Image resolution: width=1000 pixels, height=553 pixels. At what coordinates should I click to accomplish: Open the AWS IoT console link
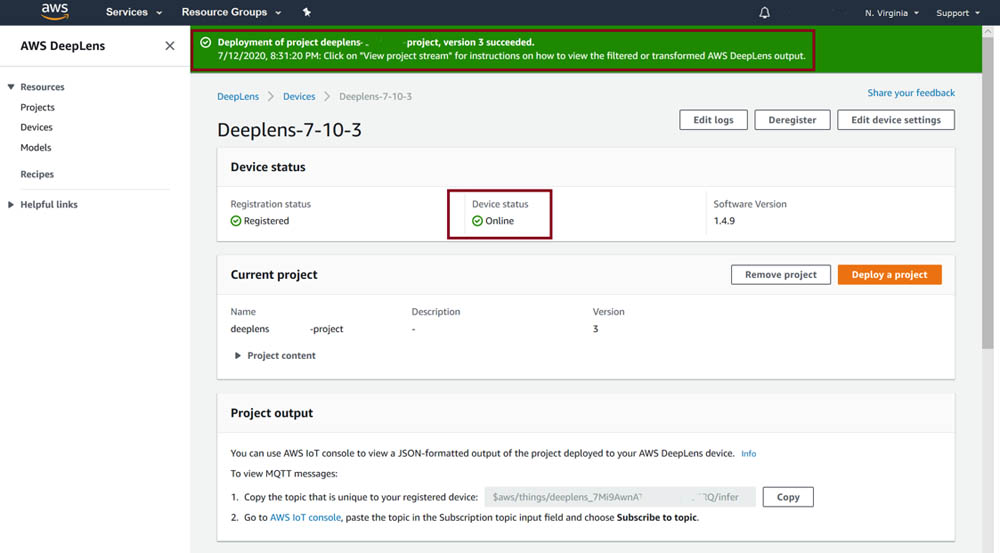305,517
